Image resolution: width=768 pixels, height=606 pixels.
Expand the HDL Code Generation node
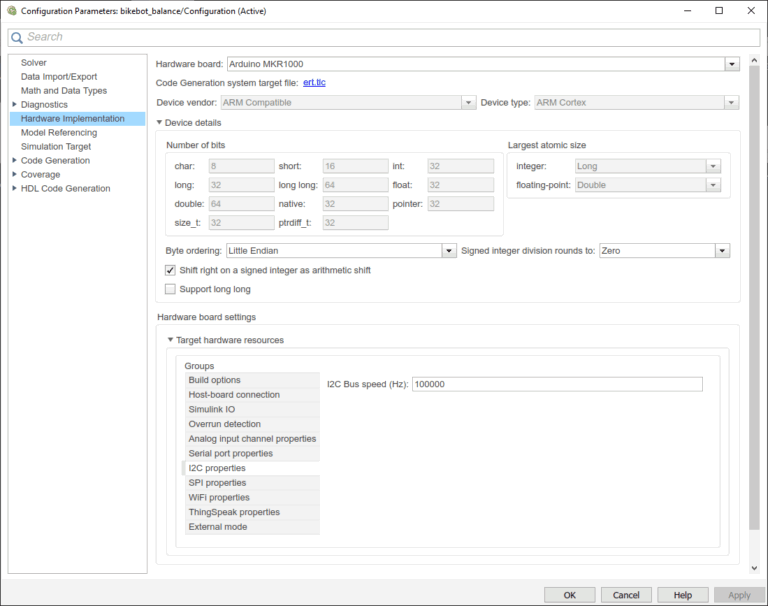[x=14, y=188]
